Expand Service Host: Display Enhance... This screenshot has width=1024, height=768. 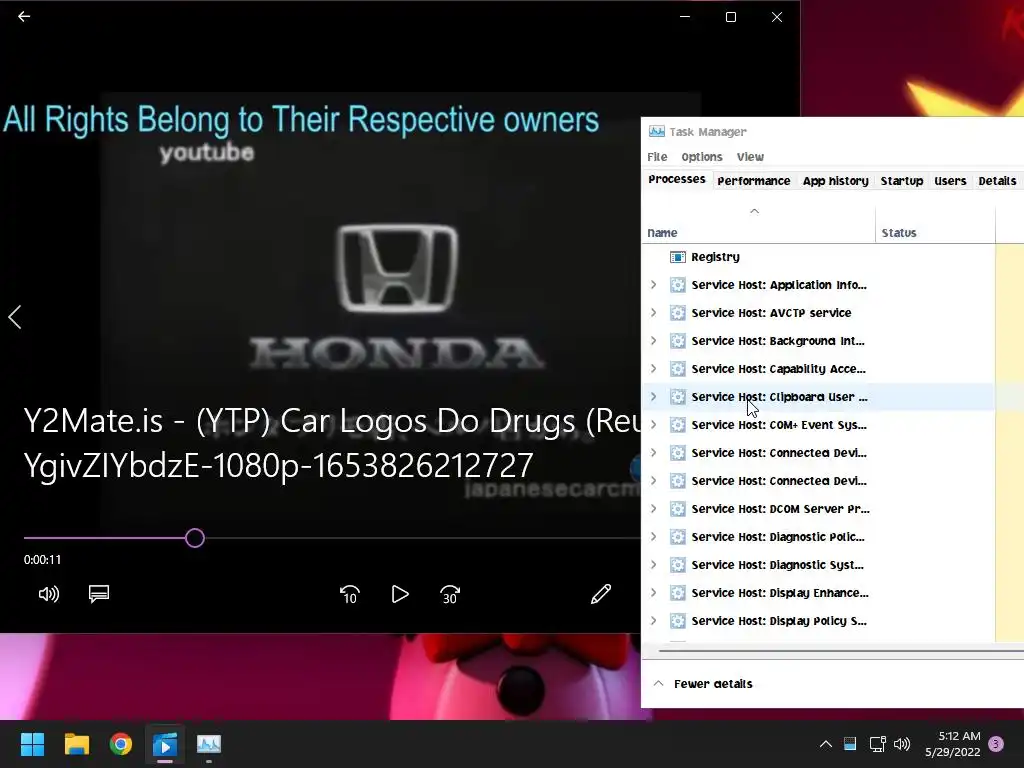[654, 593]
